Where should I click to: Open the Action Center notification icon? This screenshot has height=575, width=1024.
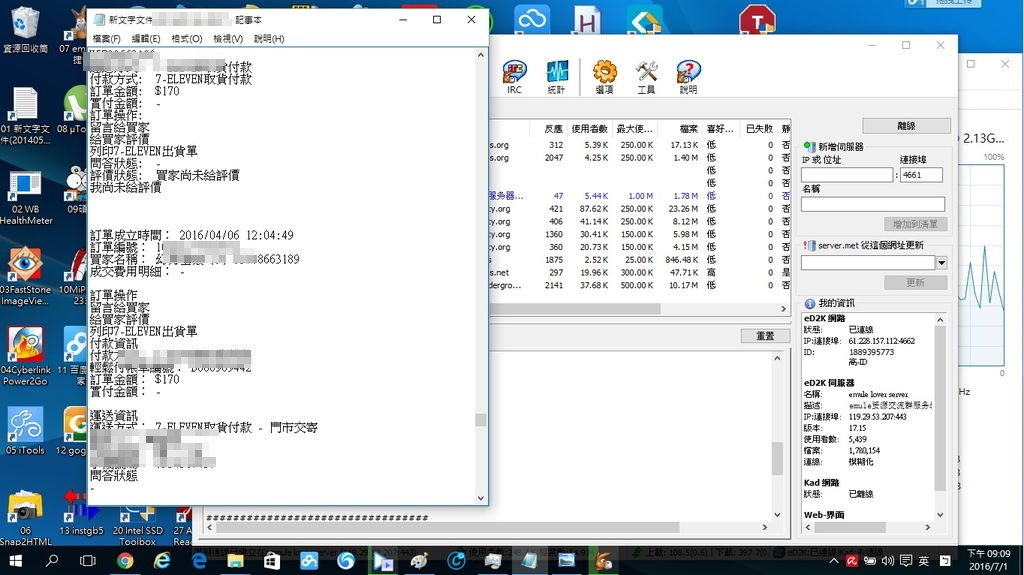[906, 561]
